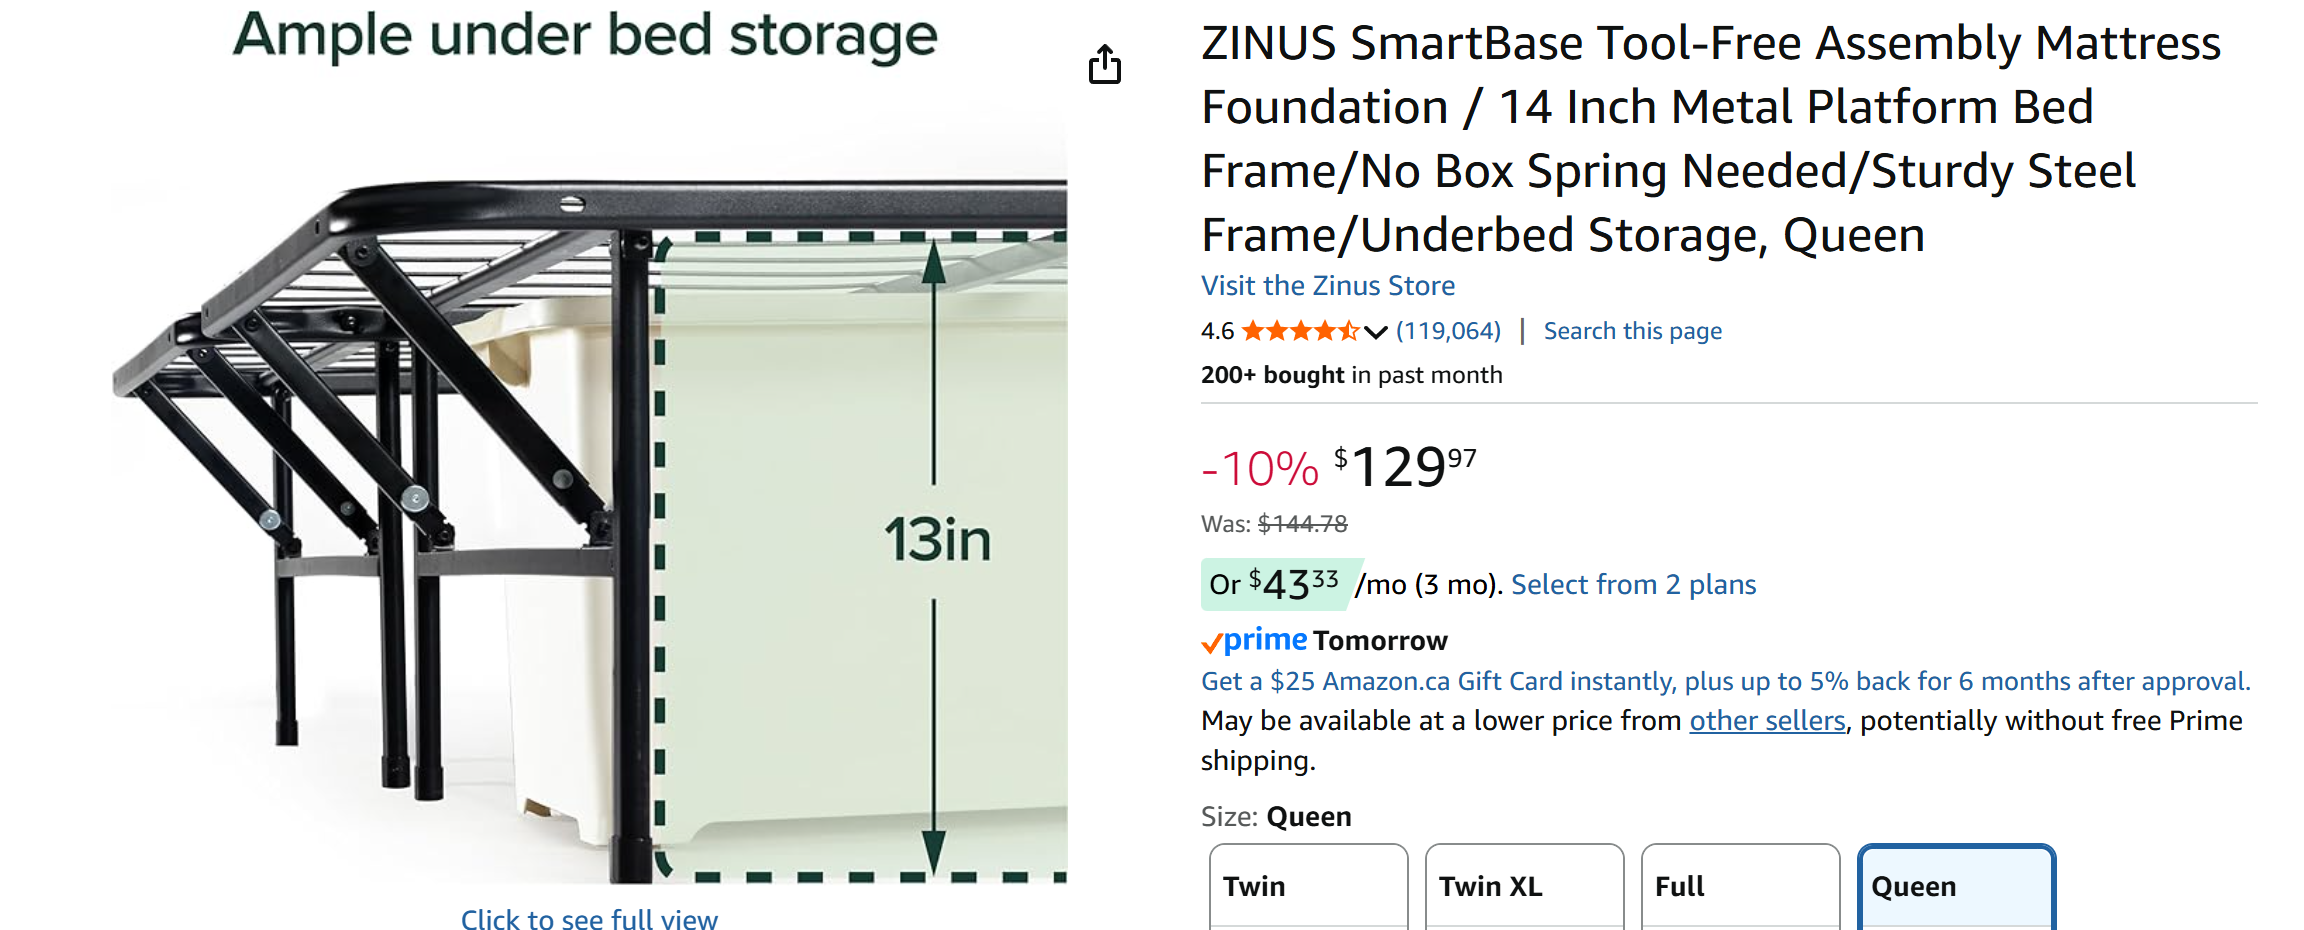Open Select from 2 plans link
This screenshot has width=2304, height=930.
[1633, 585]
